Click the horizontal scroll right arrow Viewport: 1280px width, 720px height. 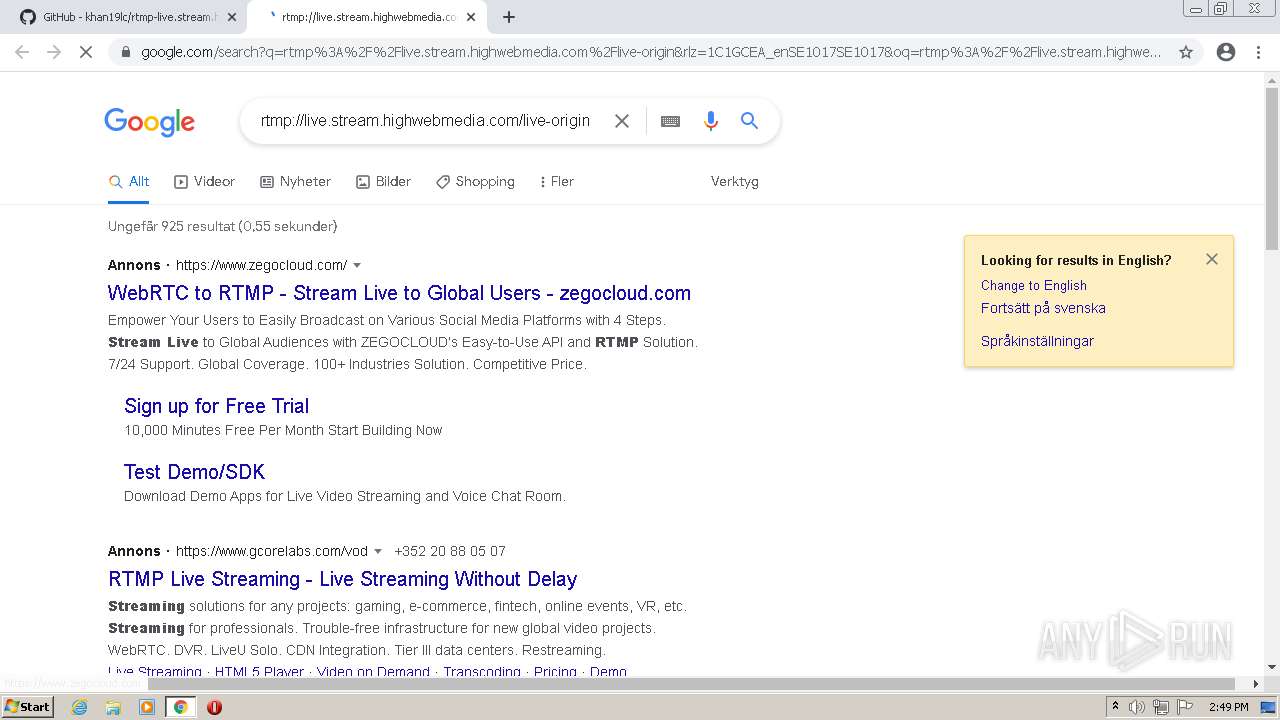(1257, 684)
